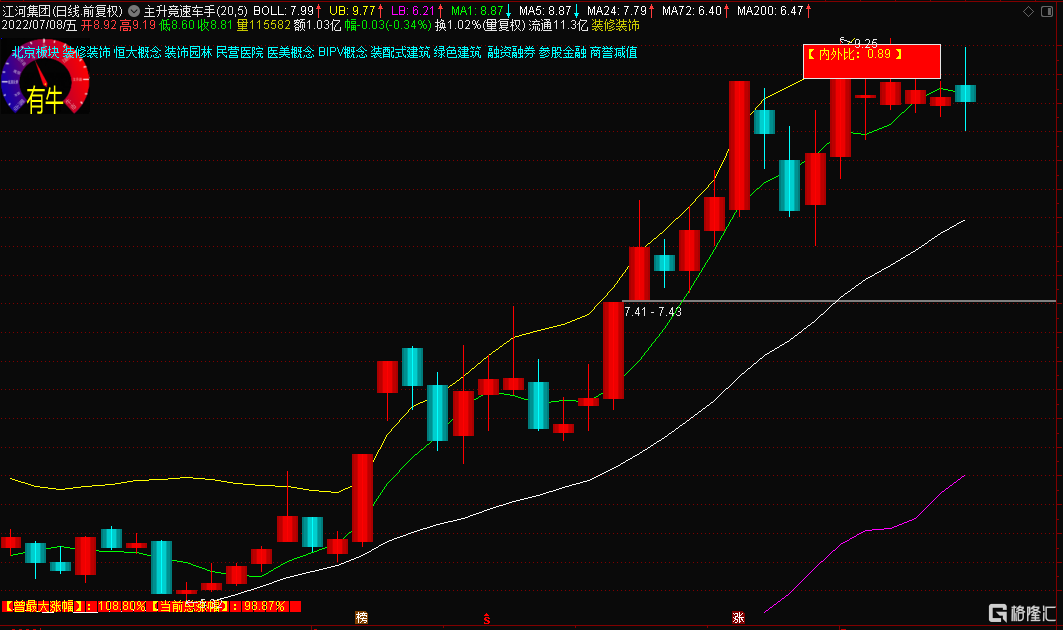Image resolution: width=1063 pixels, height=630 pixels.
Task: Open the BIPV概念 concept tag
Action: pyautogui.click(x=343, y=52)
